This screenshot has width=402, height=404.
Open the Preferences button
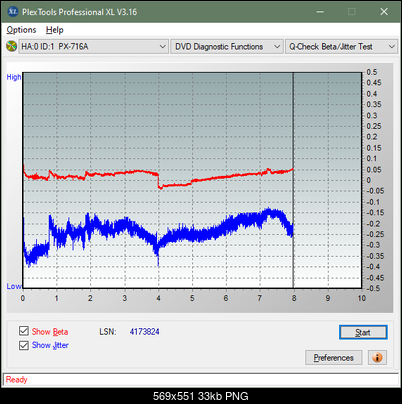(x=334, y=358)
